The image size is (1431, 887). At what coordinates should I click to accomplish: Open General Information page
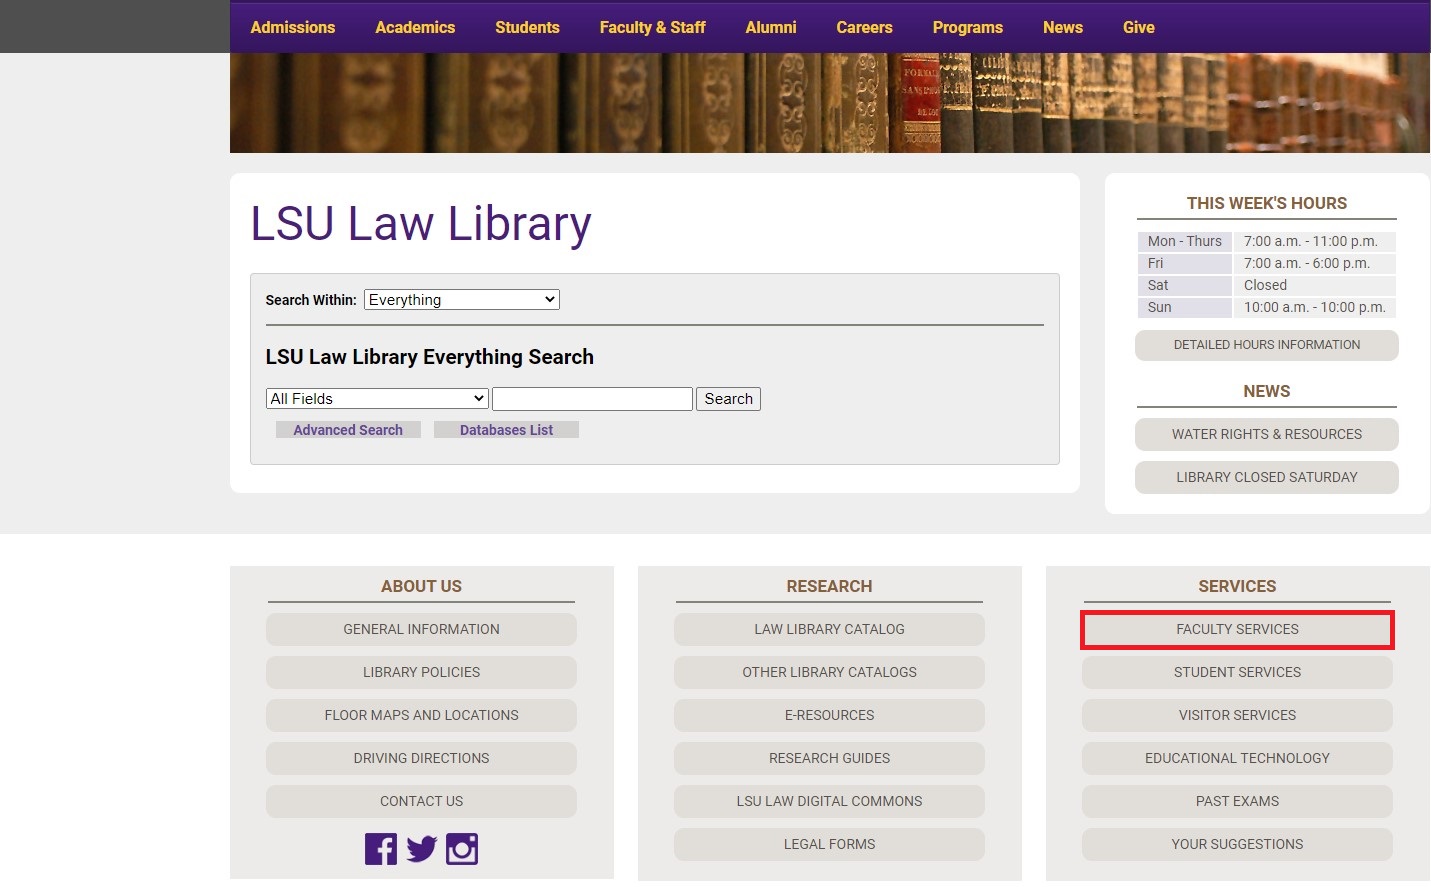[x=421, y=629]
